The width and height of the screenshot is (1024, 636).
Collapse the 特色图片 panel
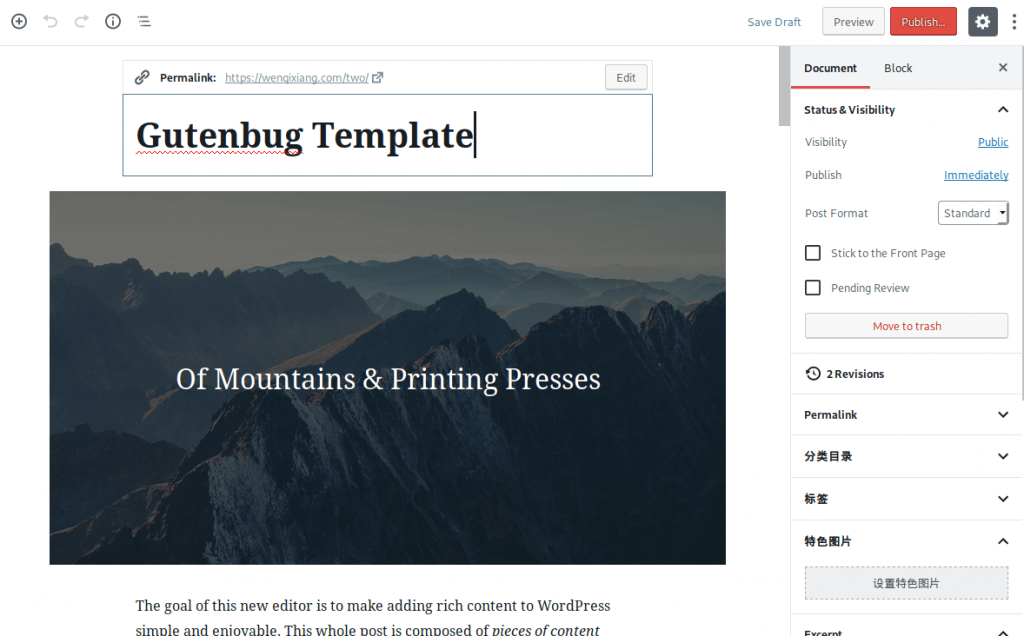click(906, 541)
